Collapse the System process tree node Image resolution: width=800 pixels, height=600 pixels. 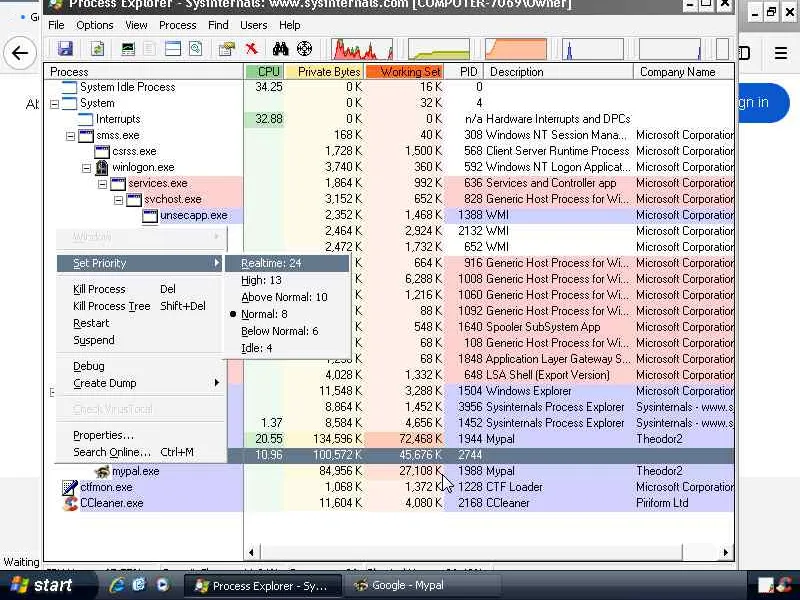[x=54, y=104]
